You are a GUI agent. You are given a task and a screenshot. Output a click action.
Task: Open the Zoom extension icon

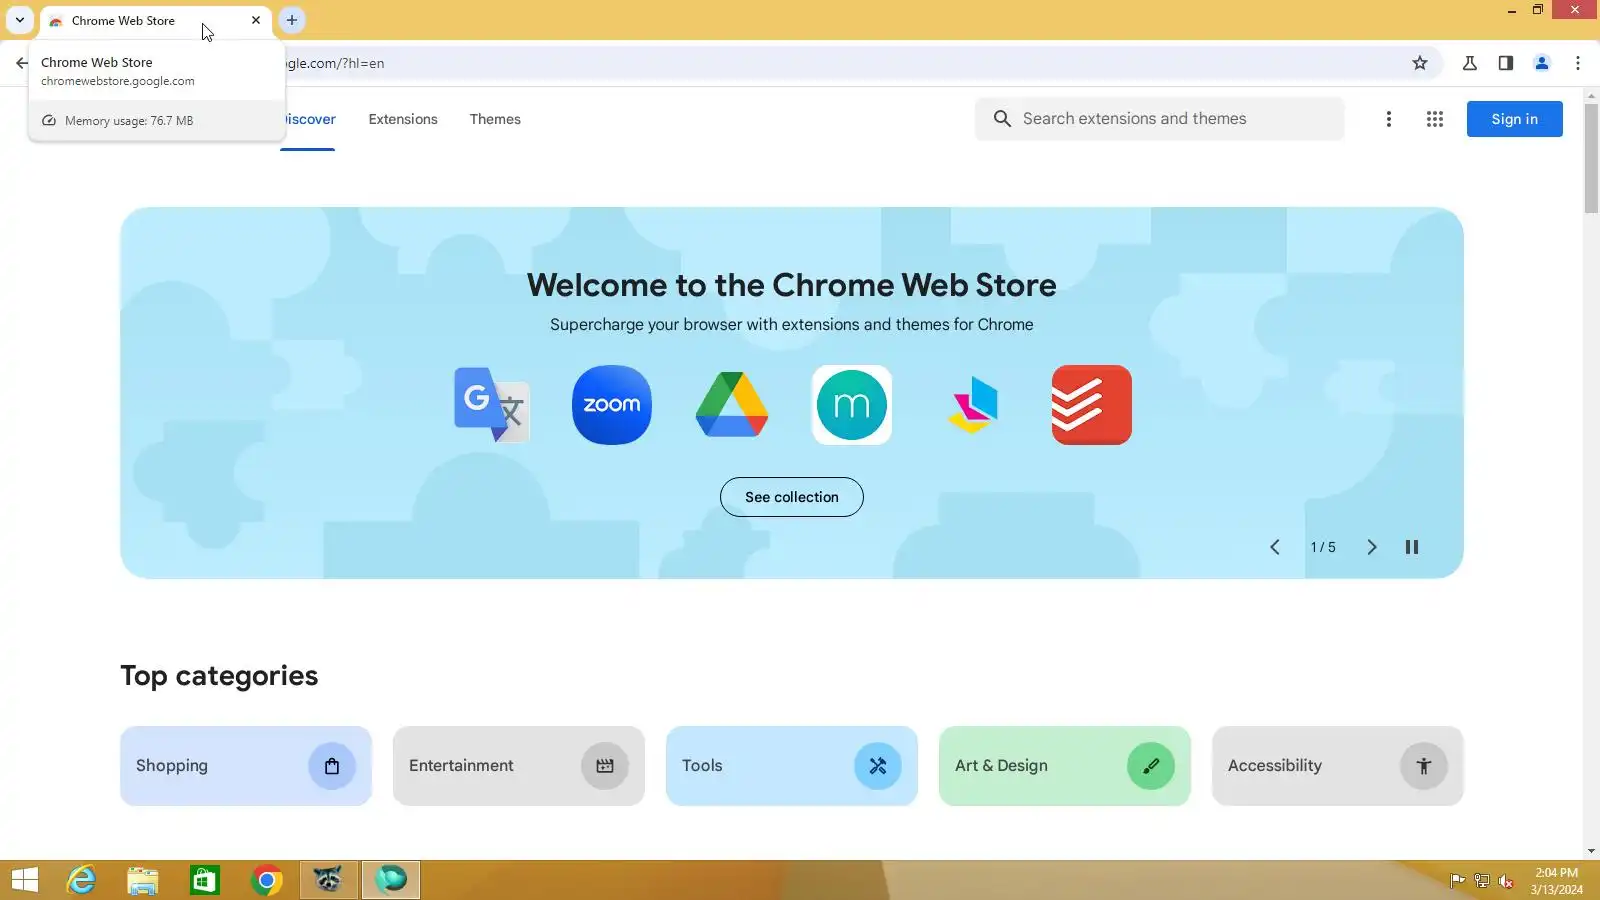pos(611,405)
